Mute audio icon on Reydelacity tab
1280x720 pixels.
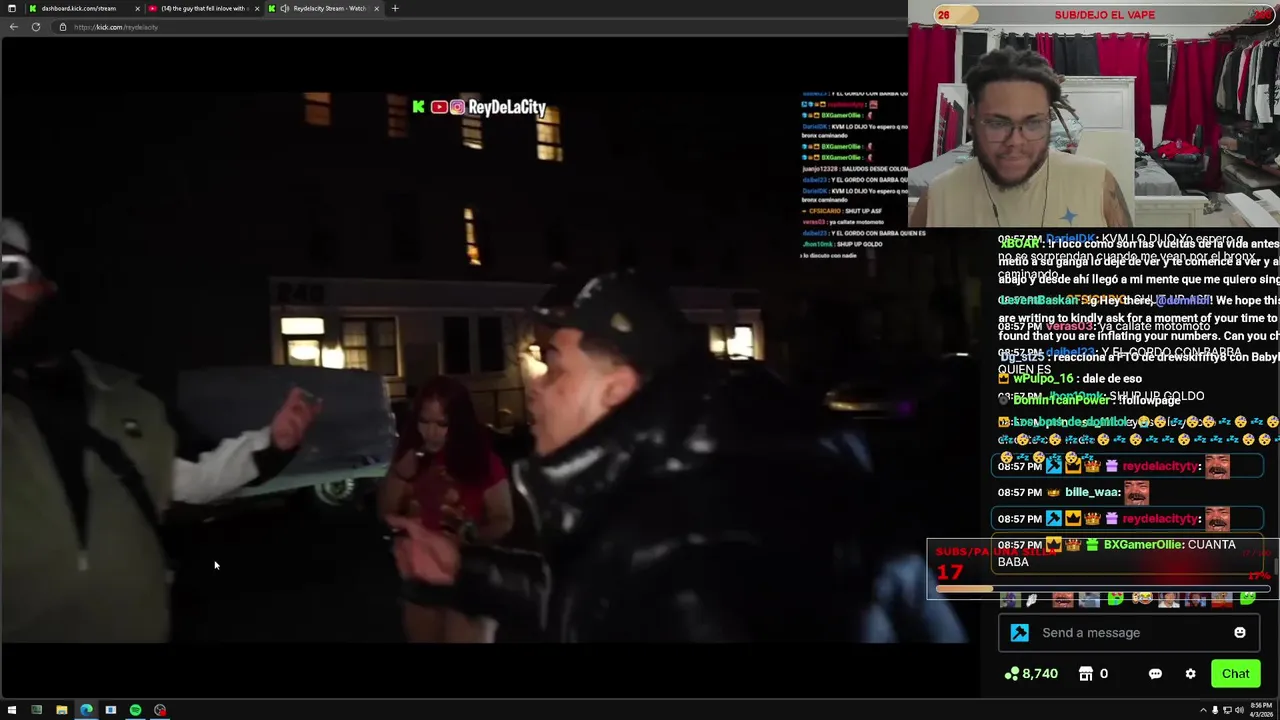coord(284,8)
